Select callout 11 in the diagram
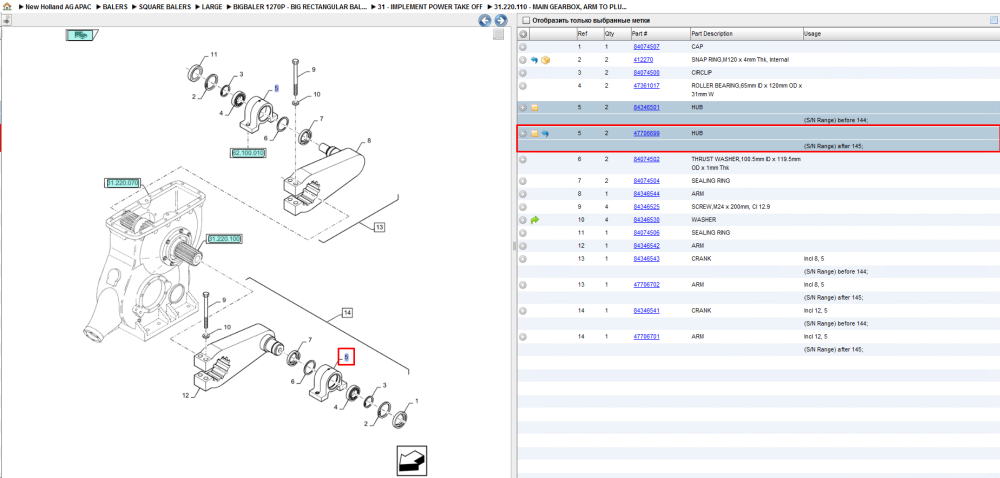Screen dimensions: 1000x478 214,54
